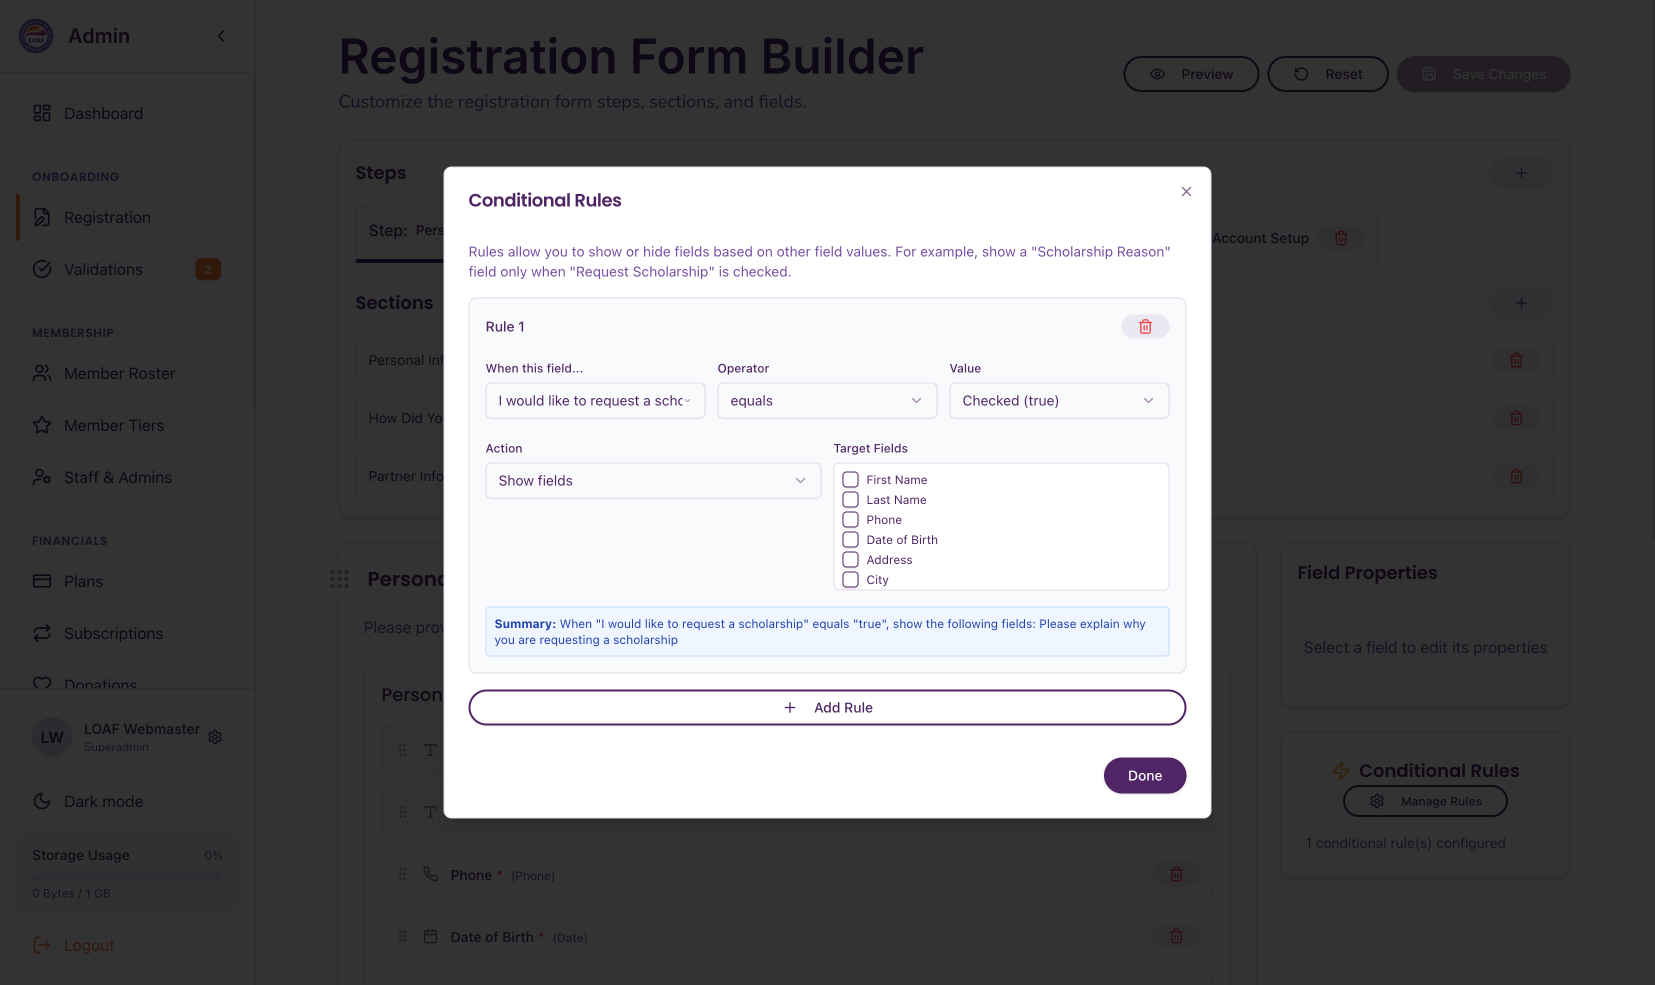Click the Dashboard sidebar icon
Viewport: 1655px width, 985px height.
(42, 113)
